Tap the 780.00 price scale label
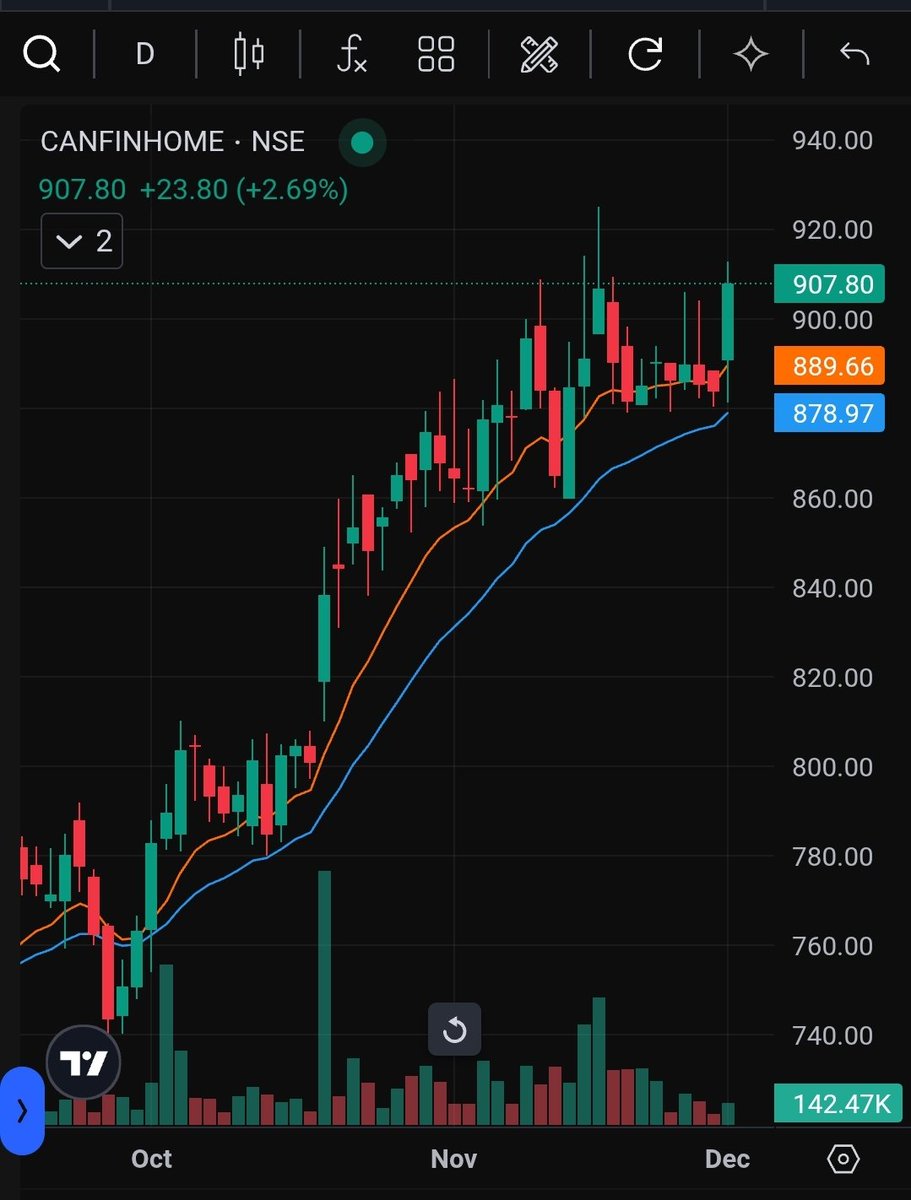911x1200 pixels. [832, 857]
